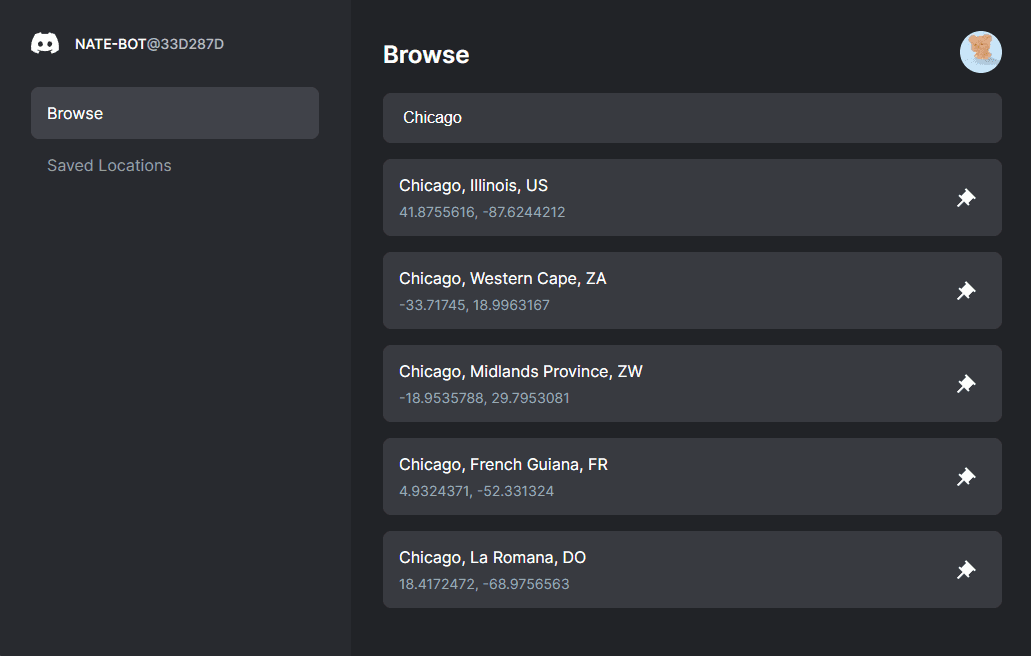Pin the Chicago, La Romana, DO location
1031x656 pixels.
tap(965, 569)
